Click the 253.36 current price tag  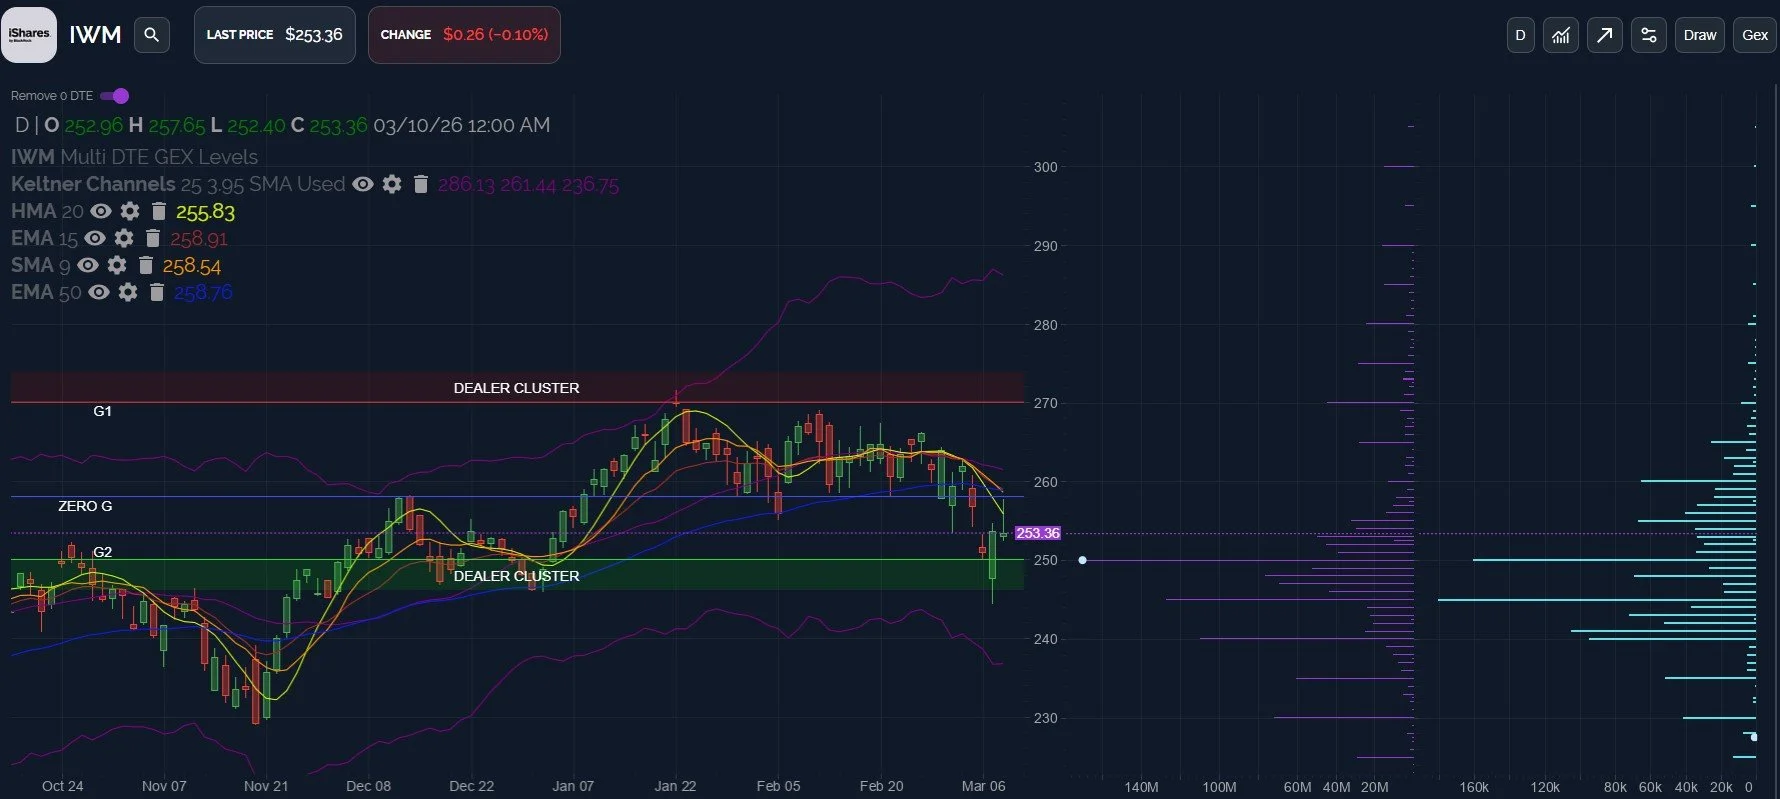point(1037,533)
